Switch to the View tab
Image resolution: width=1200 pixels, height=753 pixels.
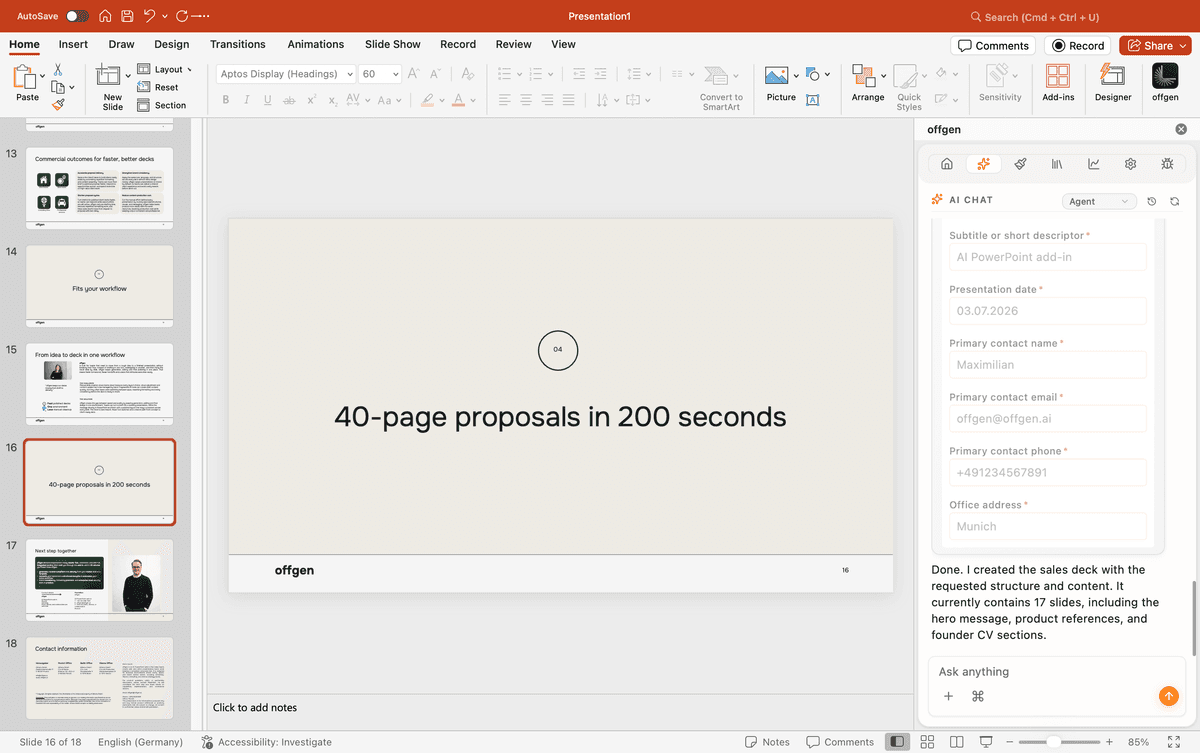tap(563, 44)
